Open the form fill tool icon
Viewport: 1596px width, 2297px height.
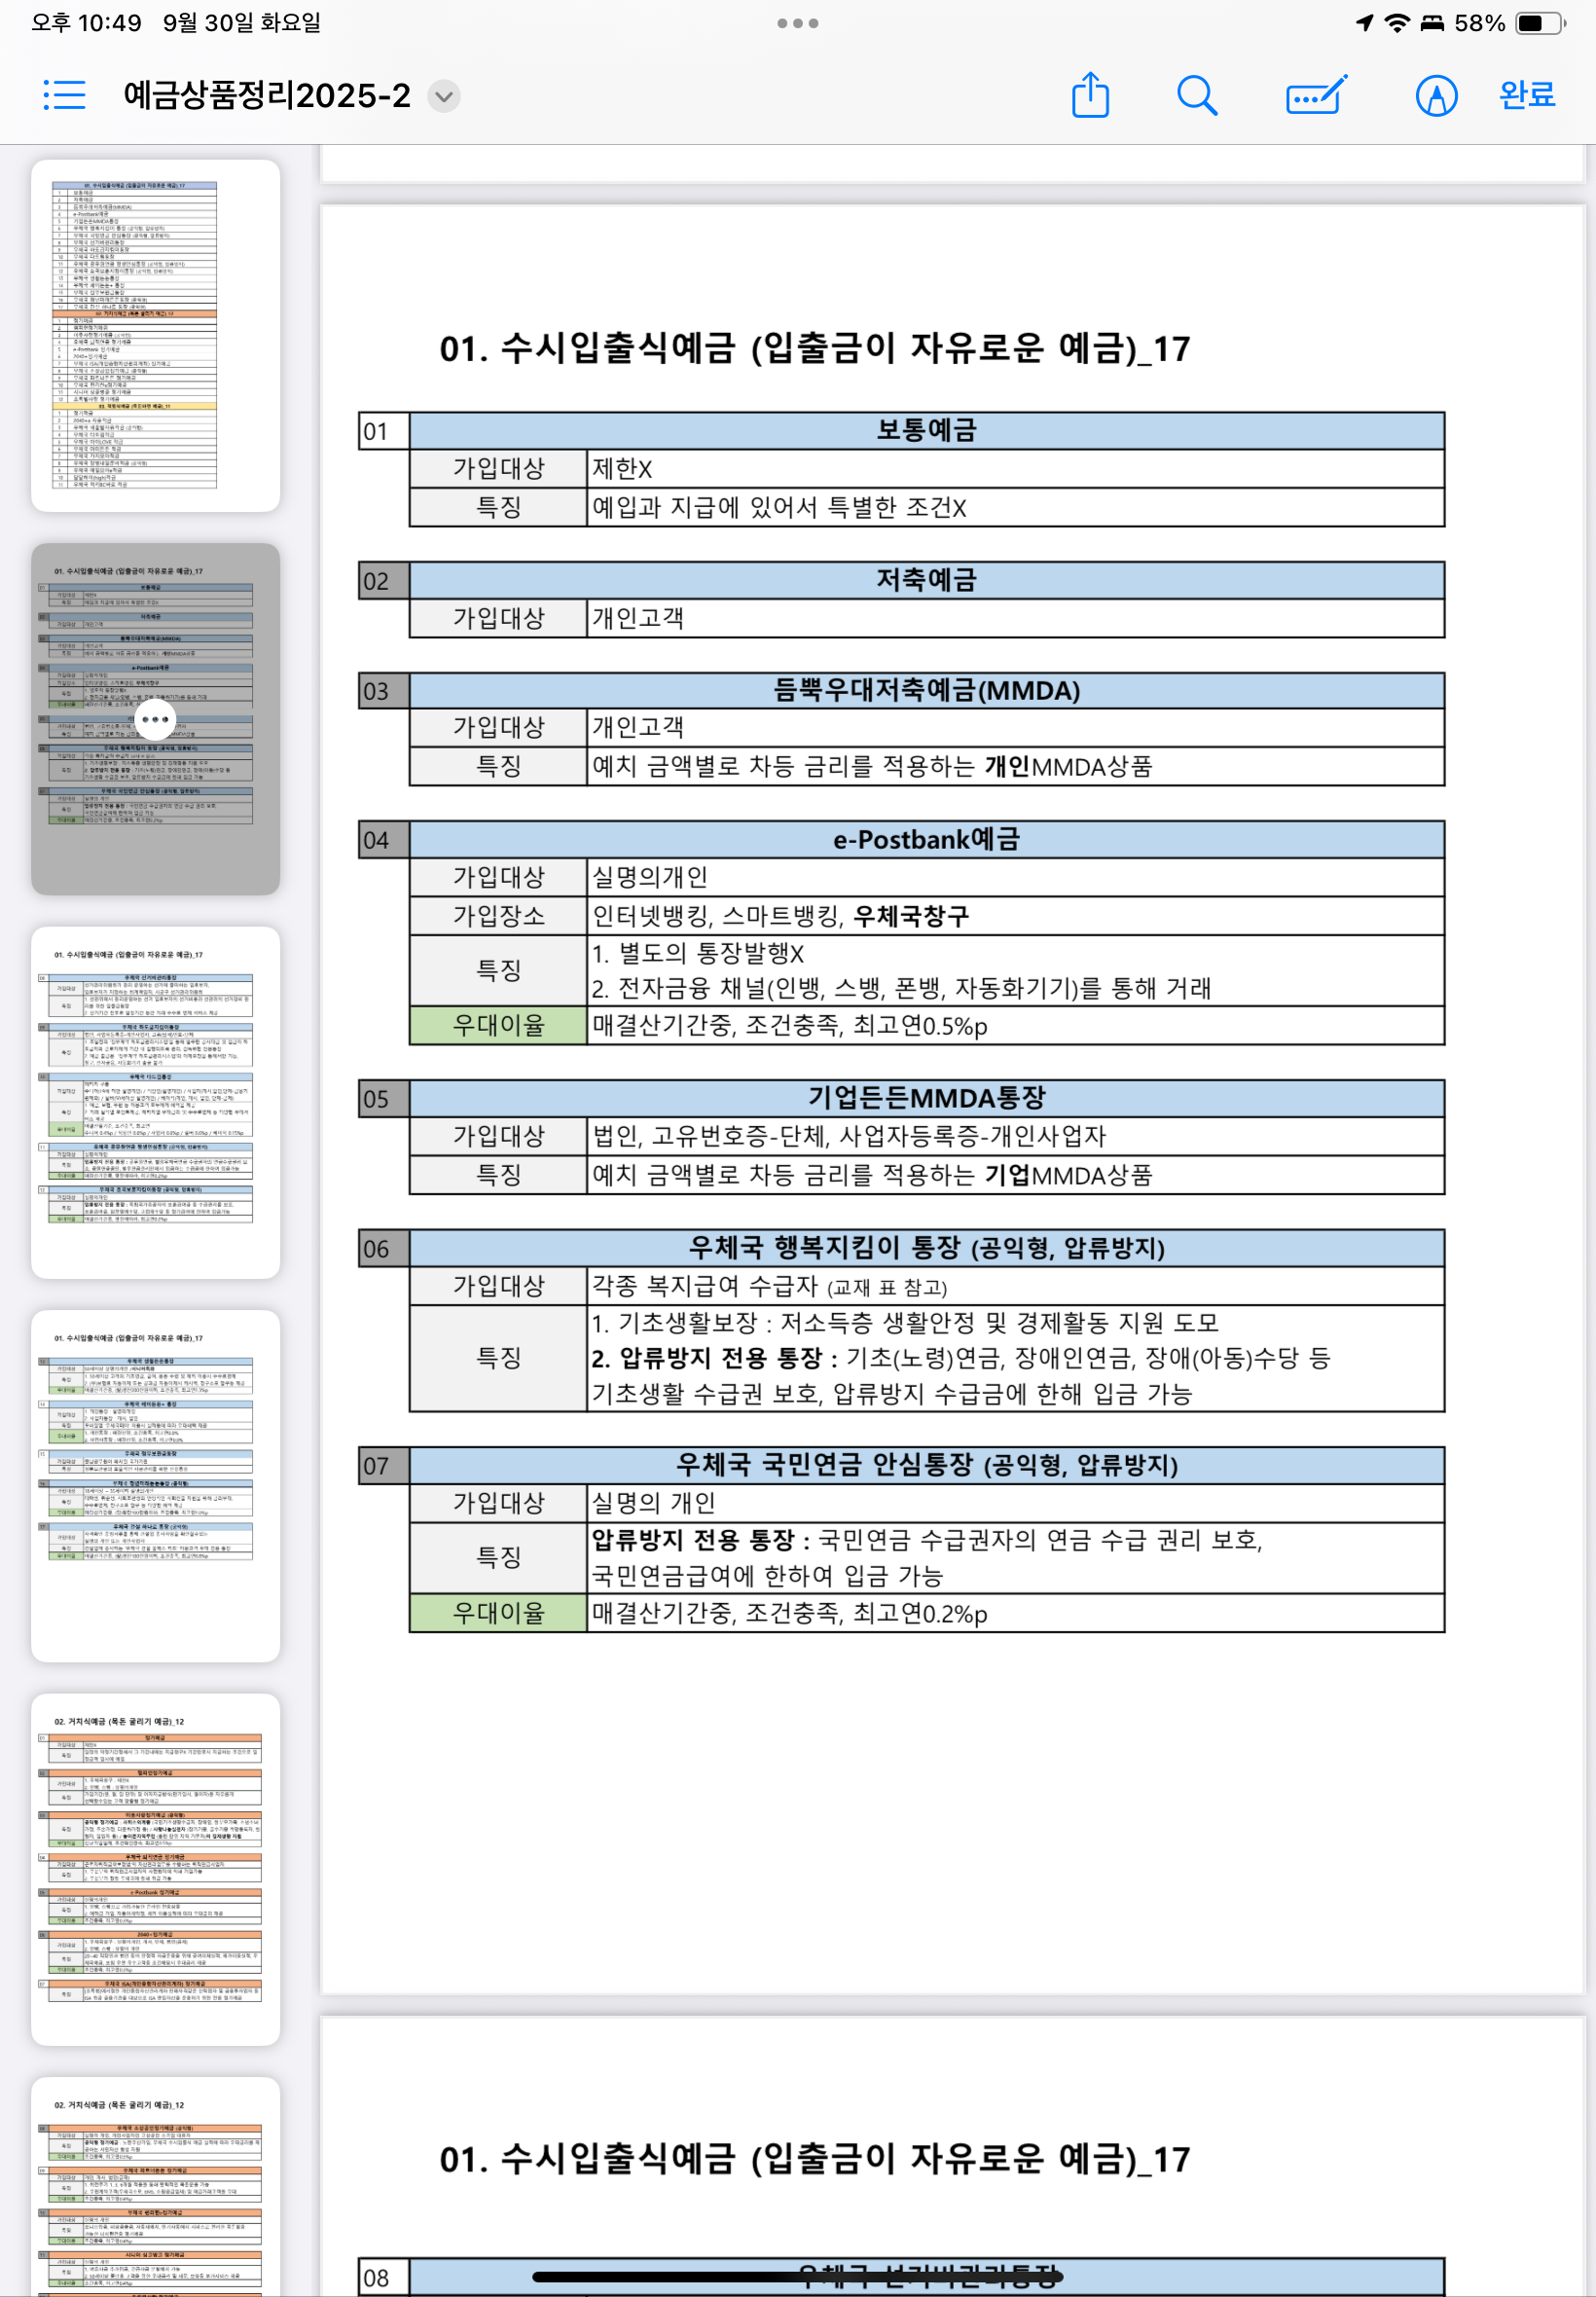click(x=1315, y=96)
